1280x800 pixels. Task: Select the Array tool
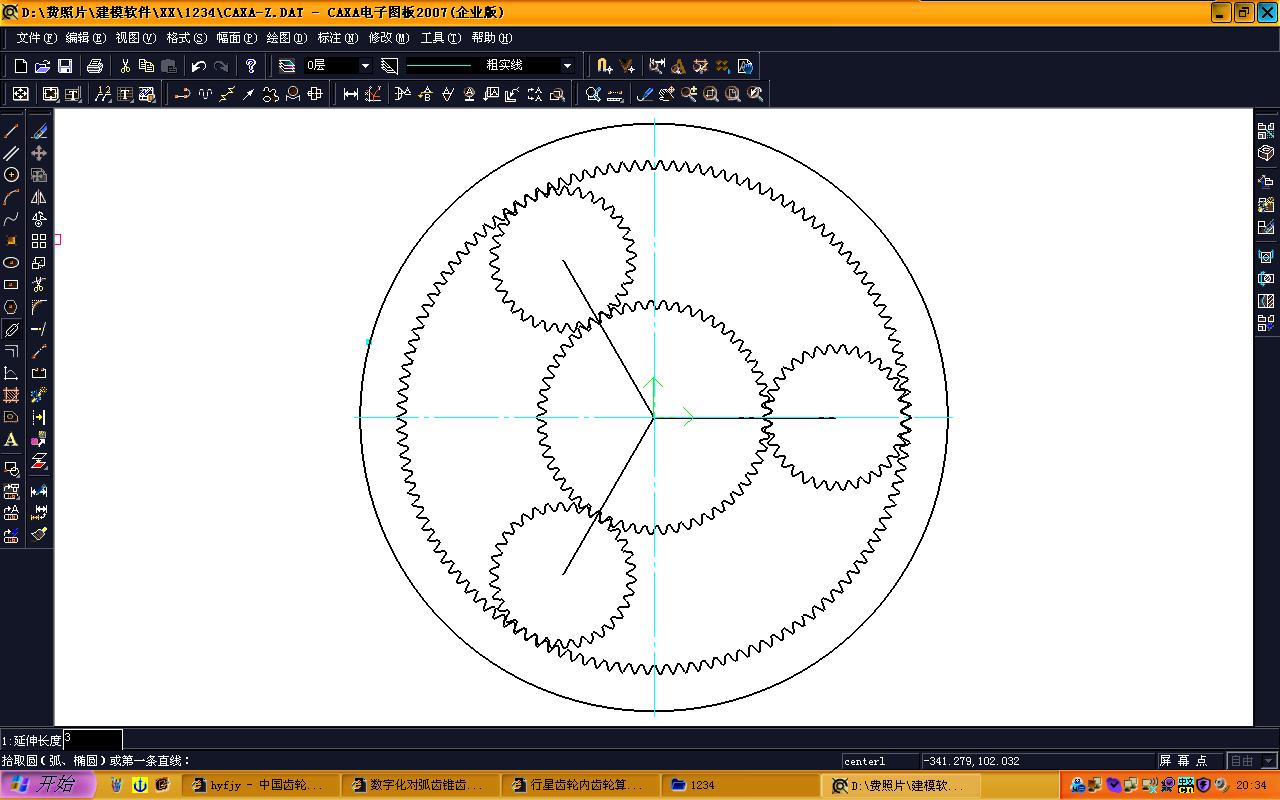click(39, 241)
